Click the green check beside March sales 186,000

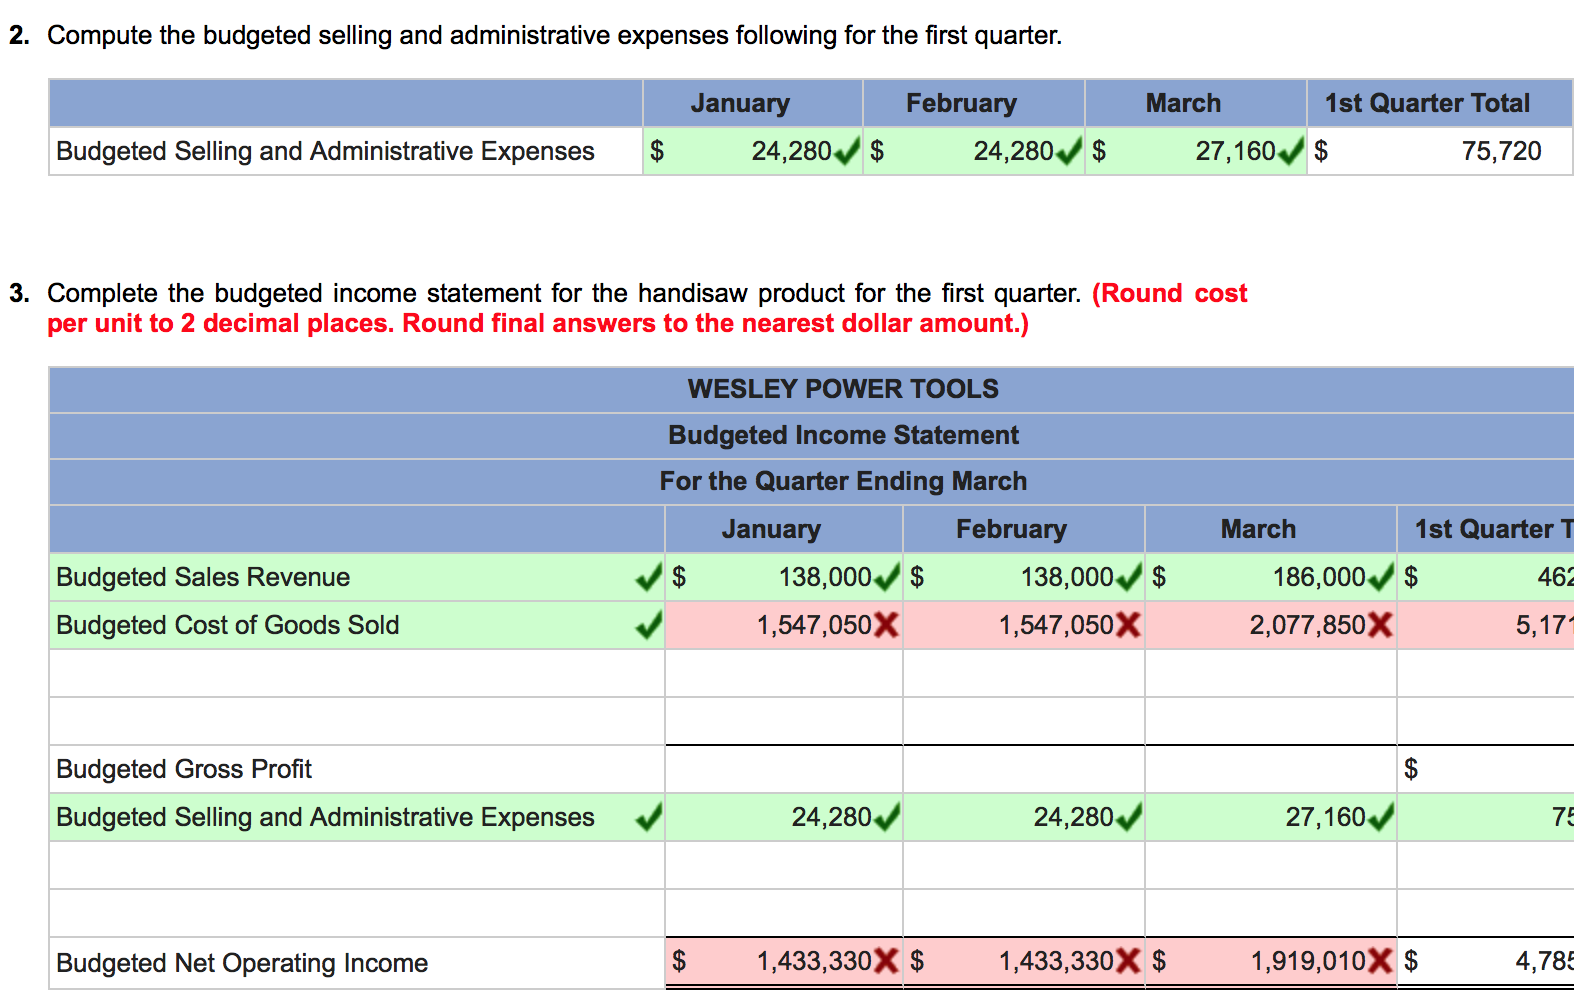(1380, 577)
